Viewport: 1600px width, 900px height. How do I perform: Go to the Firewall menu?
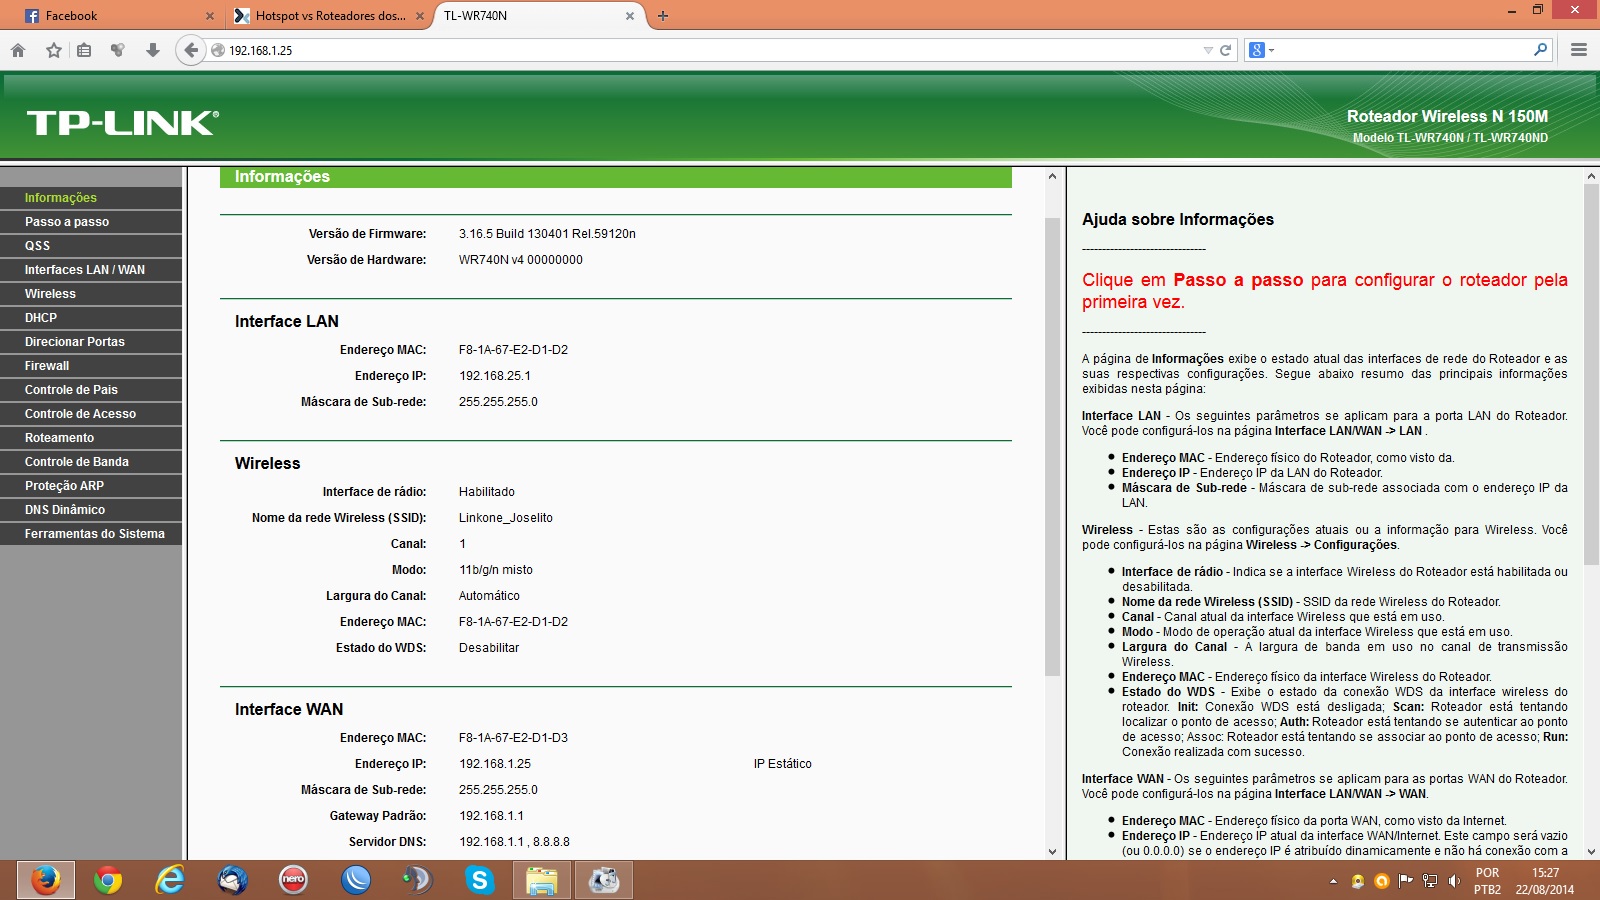tap(91, 366)
